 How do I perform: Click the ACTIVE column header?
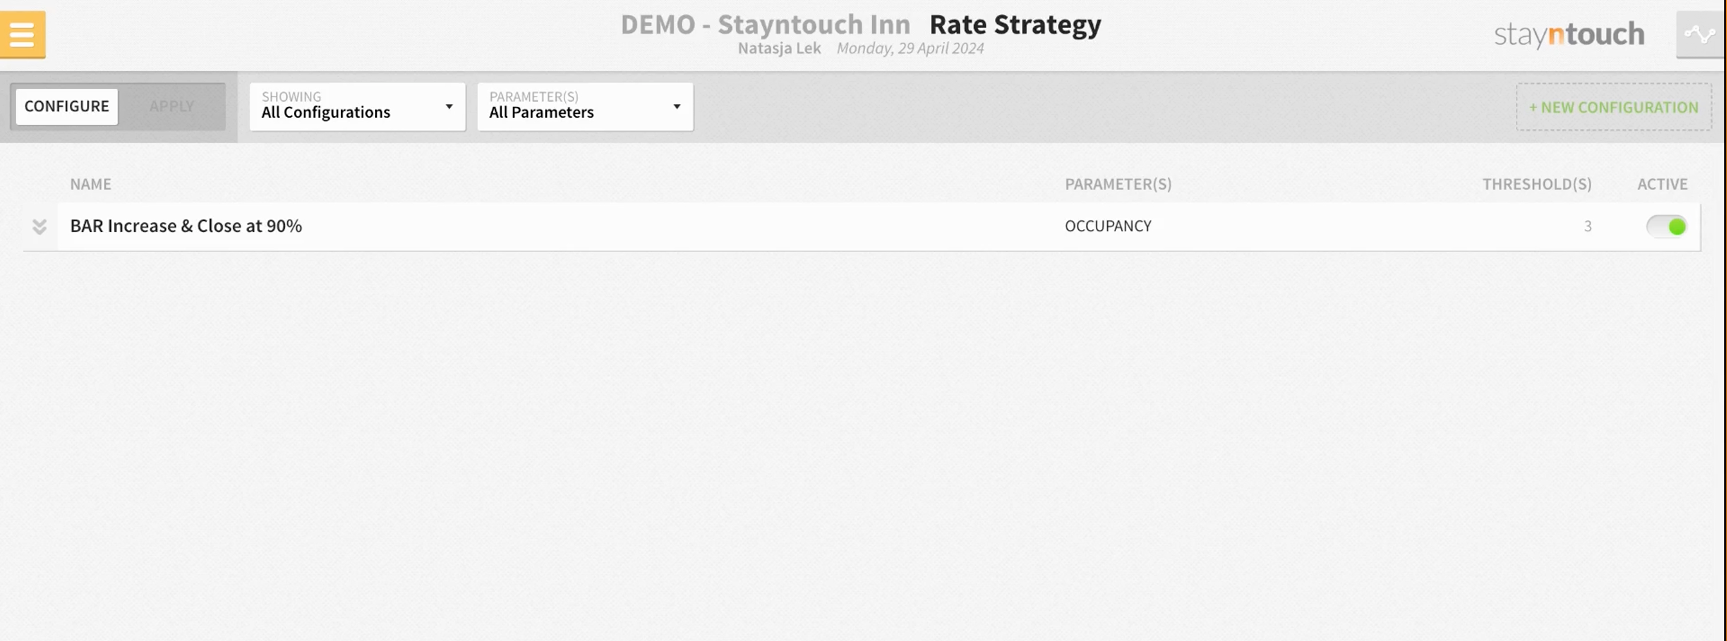coord(1662,184)
